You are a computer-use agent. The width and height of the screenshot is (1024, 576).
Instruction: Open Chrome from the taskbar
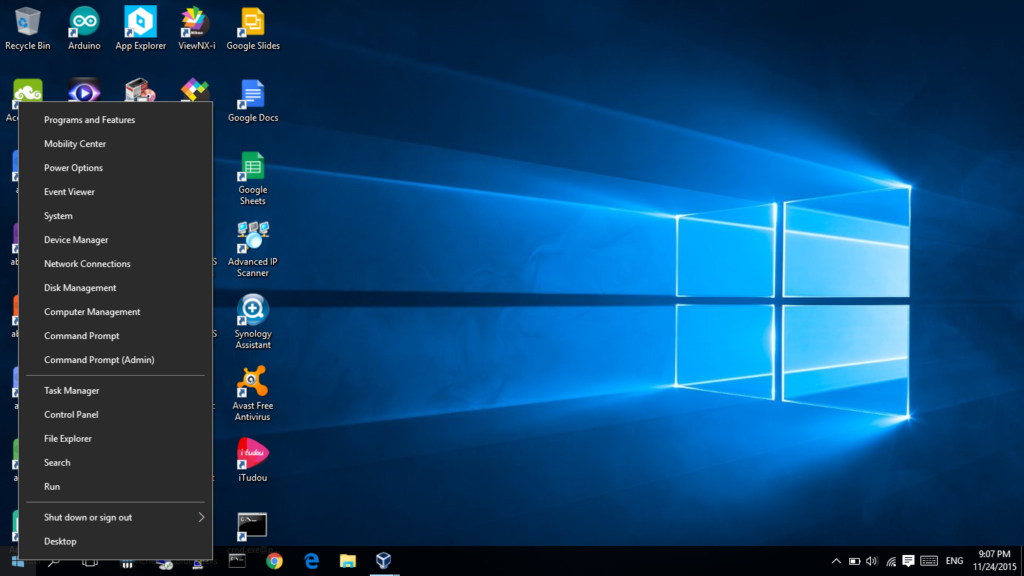click(x=274, y=561)
